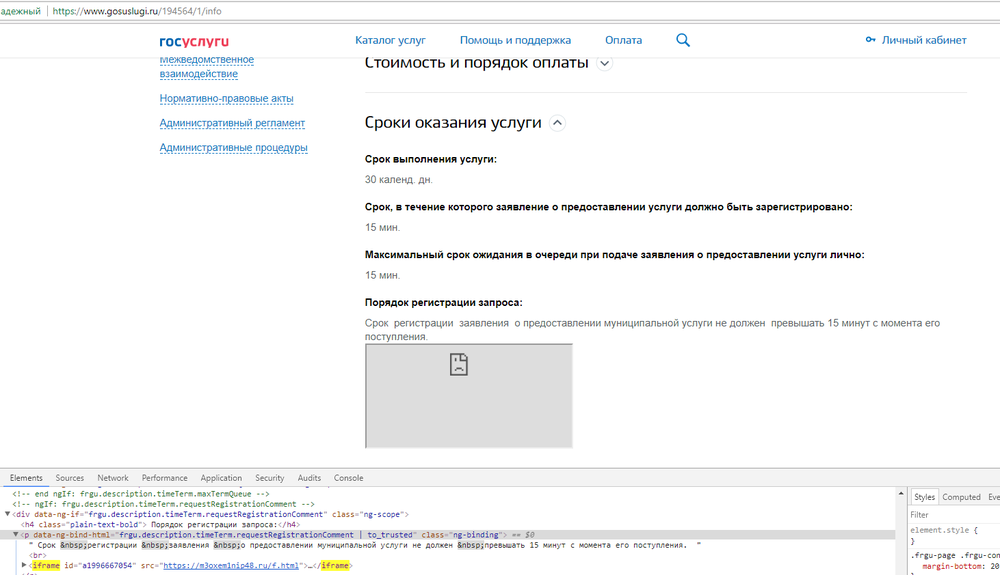Open Личный кабинет link
Image resolution: width=1000 pixels, height=575 pixels.
[924, 40]
